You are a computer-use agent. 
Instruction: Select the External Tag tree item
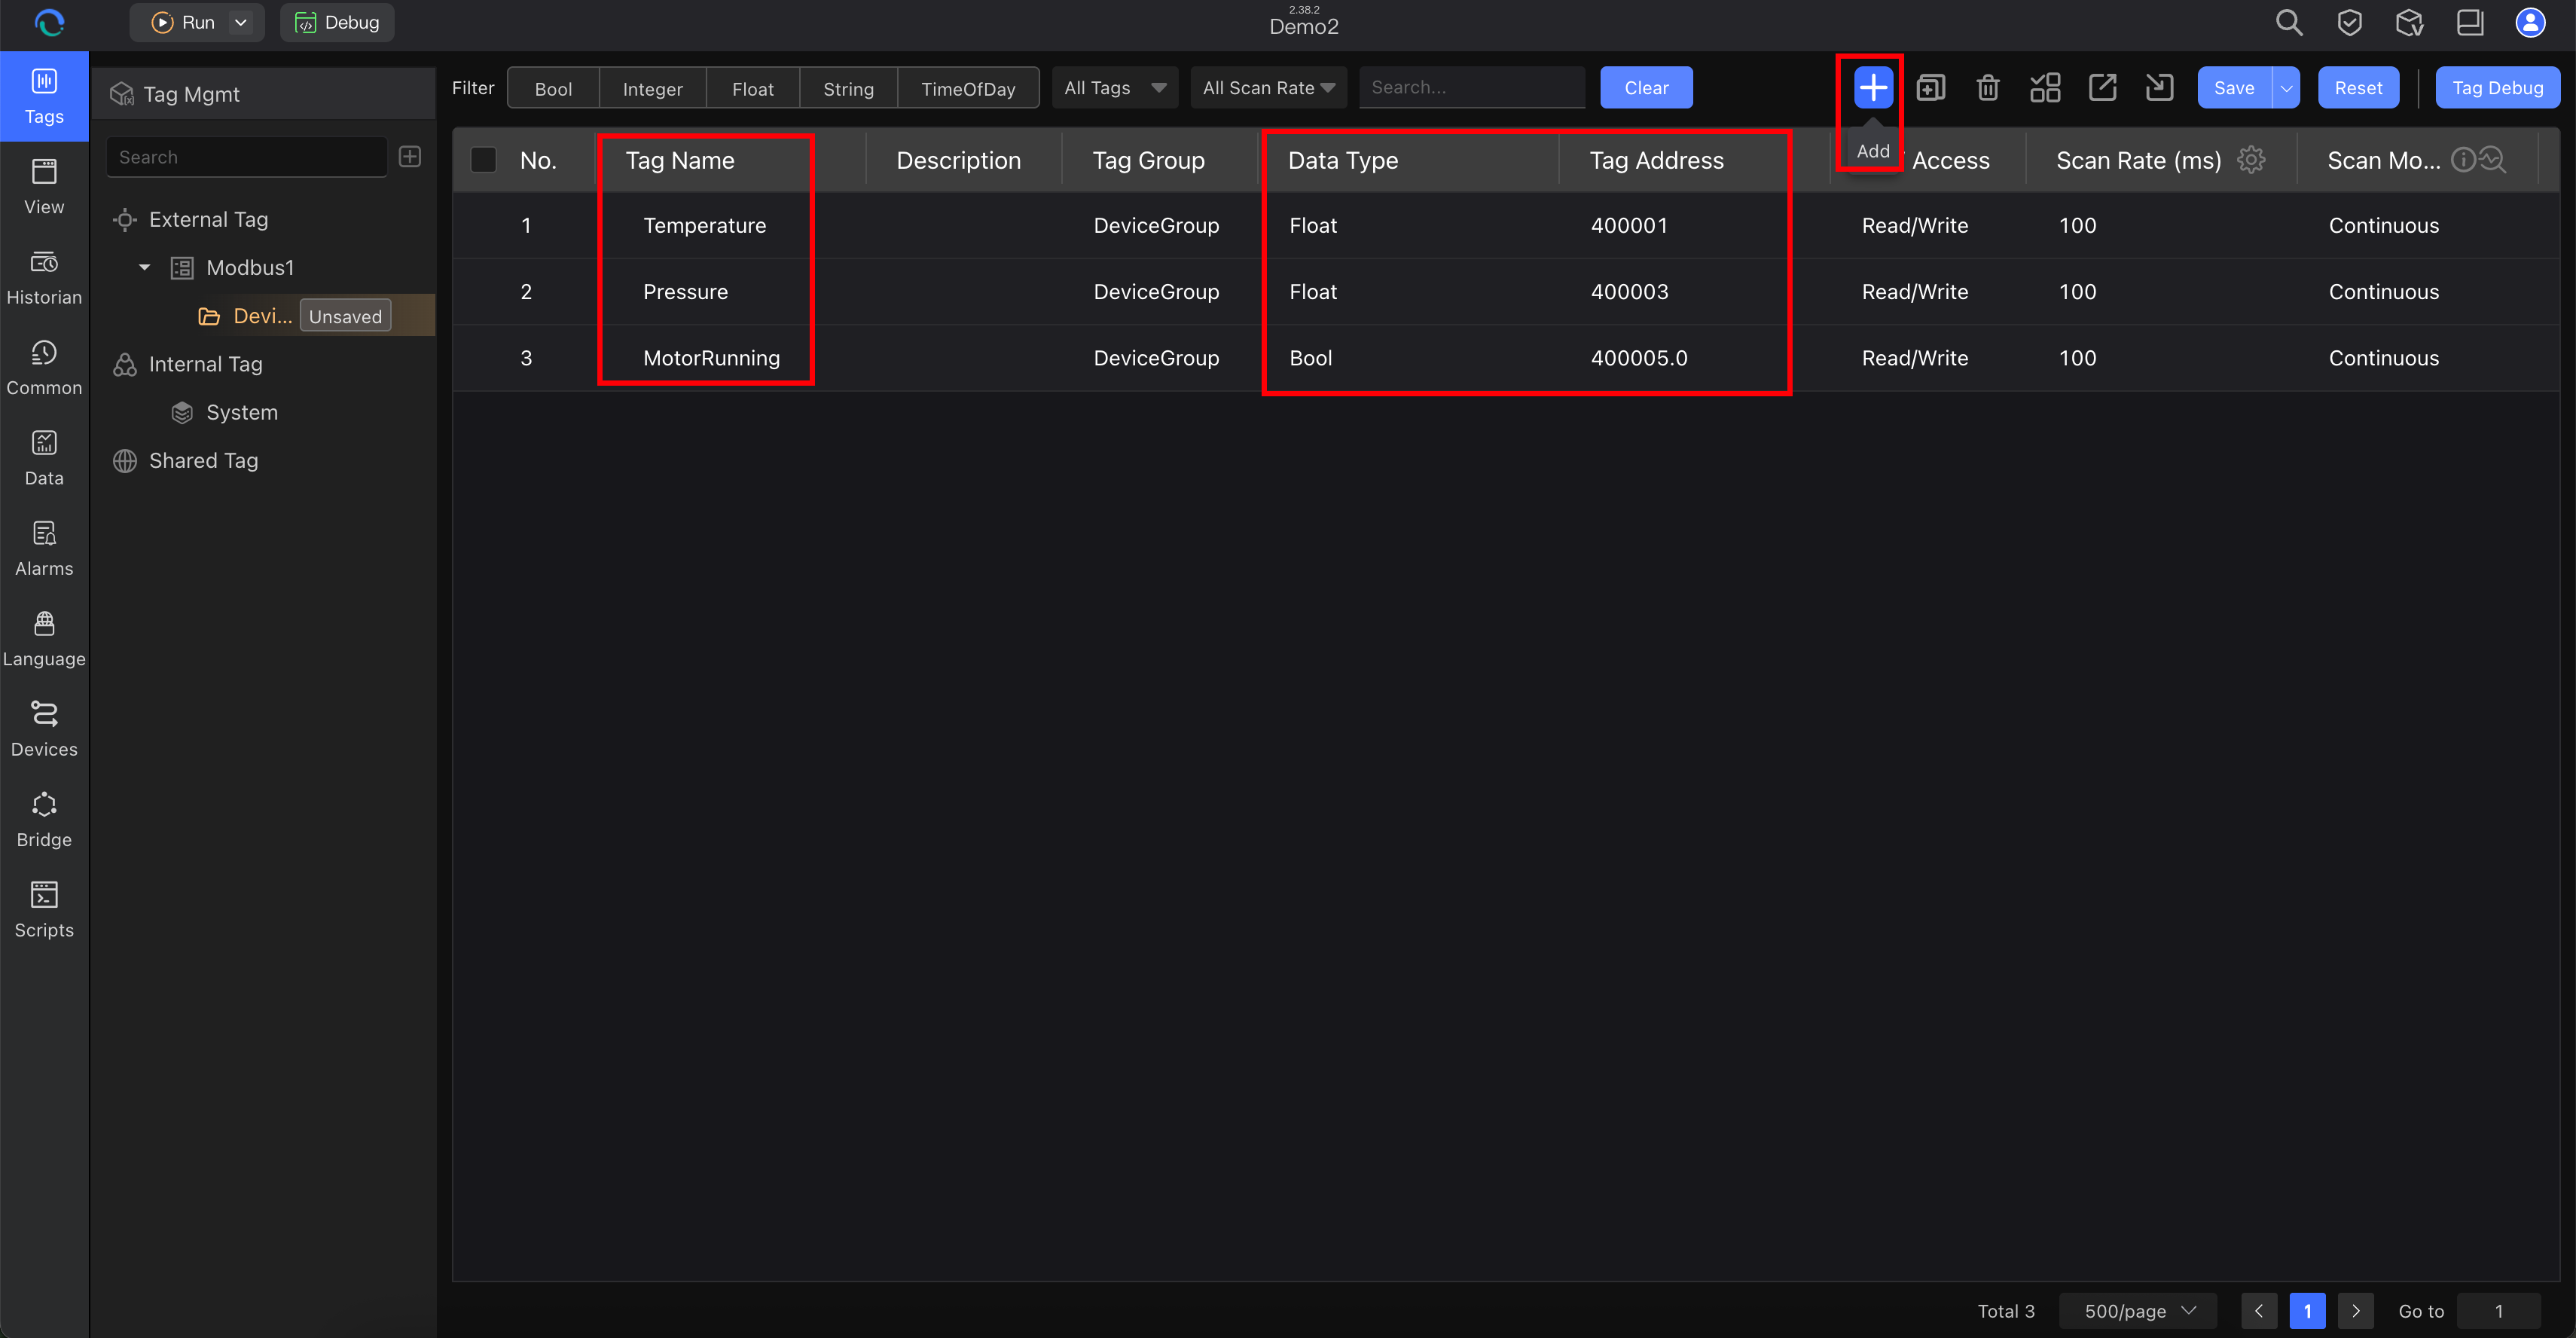point(208,219)
